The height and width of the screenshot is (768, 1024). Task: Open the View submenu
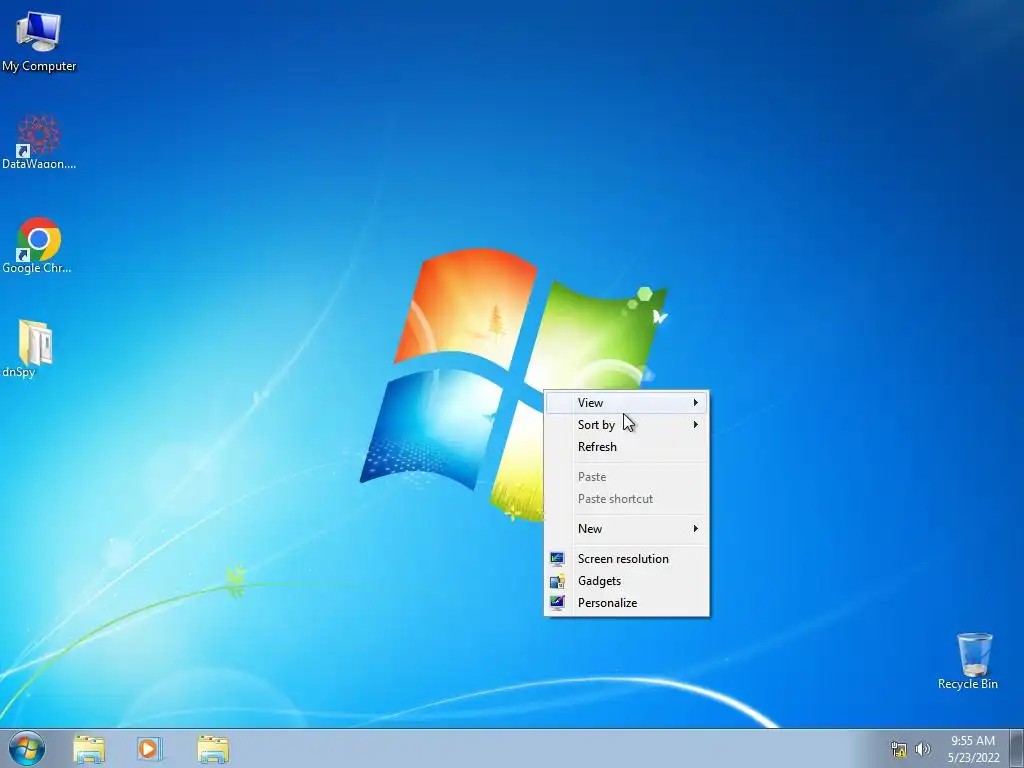click(x=626, y=402)
